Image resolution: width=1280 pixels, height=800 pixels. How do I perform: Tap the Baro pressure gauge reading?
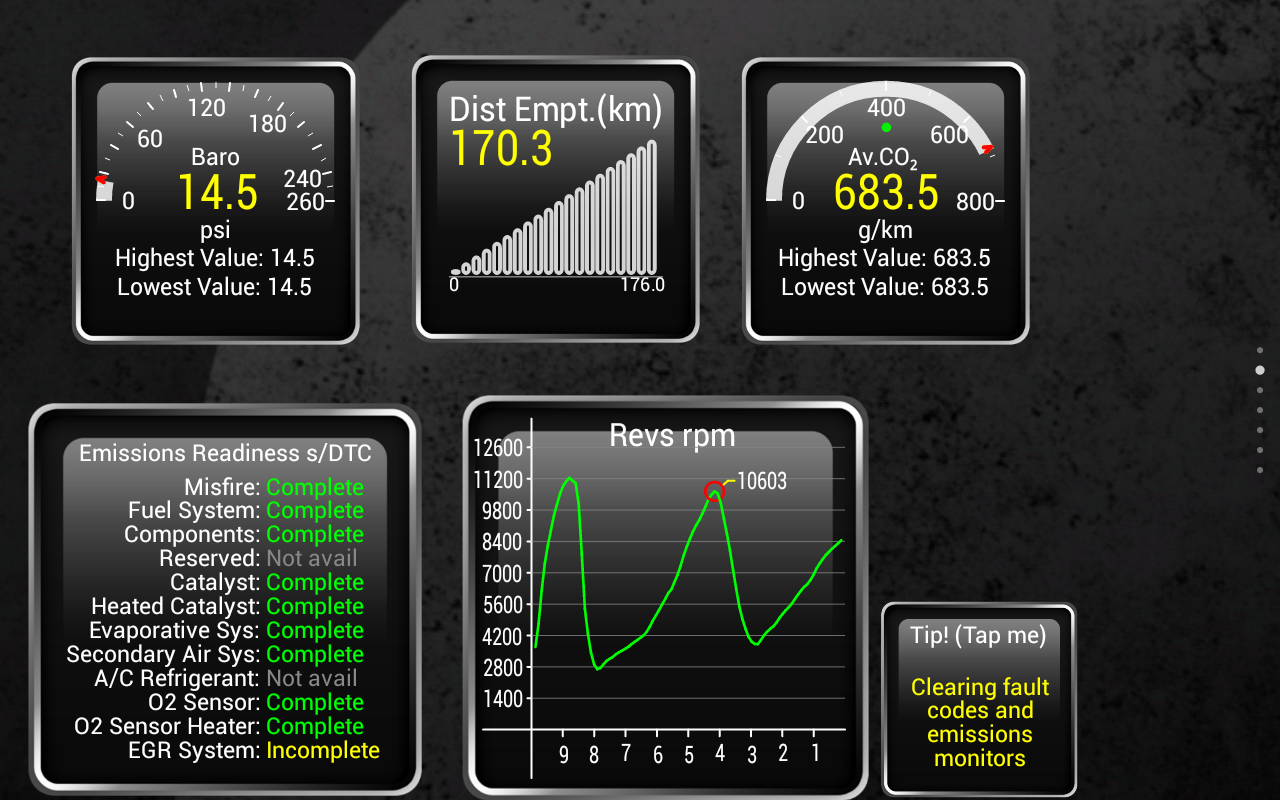[x=218, y=193]
